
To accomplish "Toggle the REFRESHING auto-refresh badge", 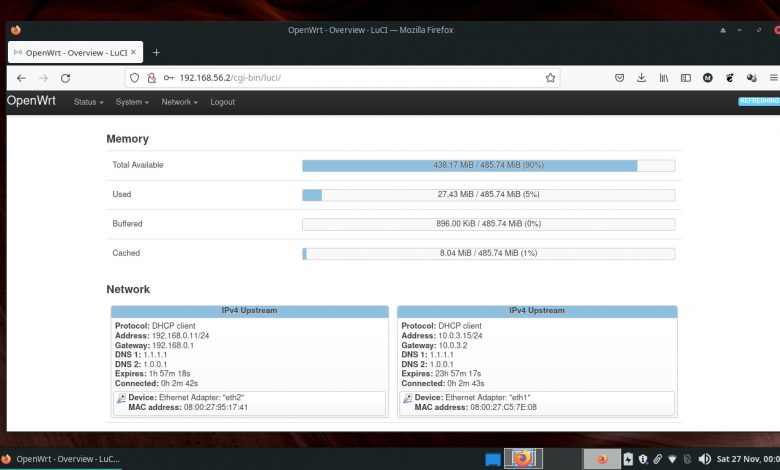I will coord(759,101).
